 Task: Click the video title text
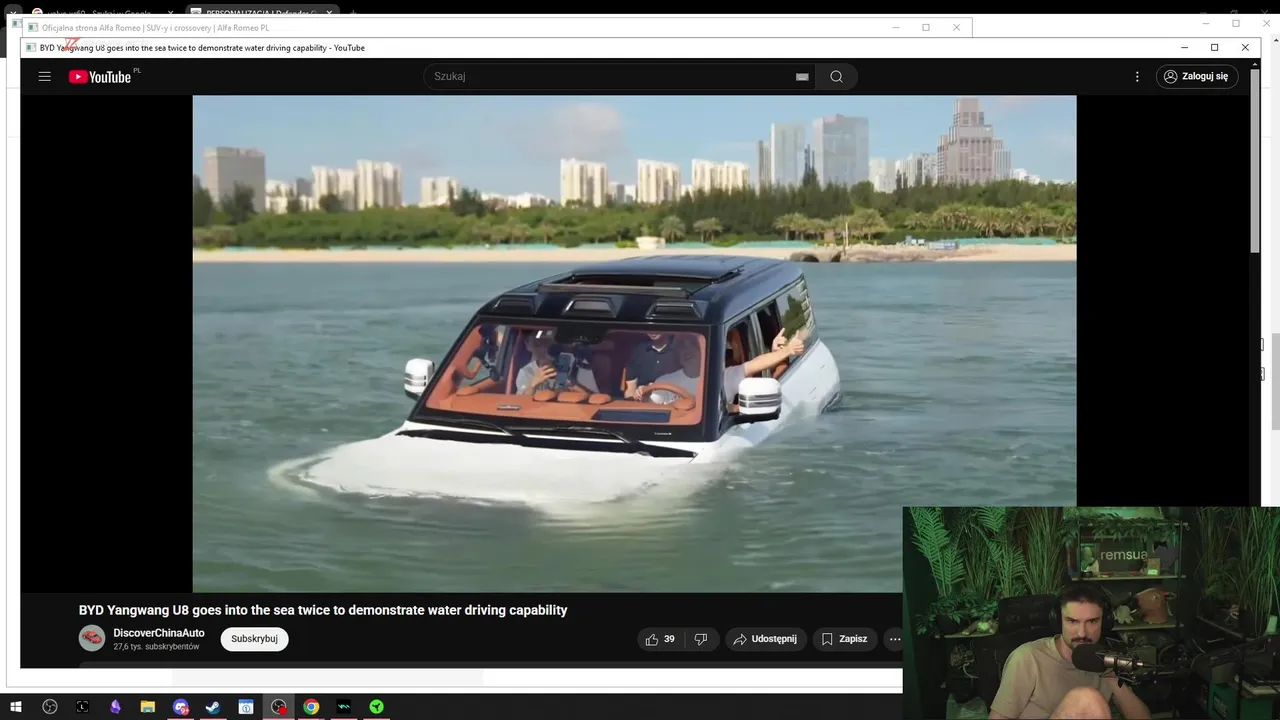[323, 610]
